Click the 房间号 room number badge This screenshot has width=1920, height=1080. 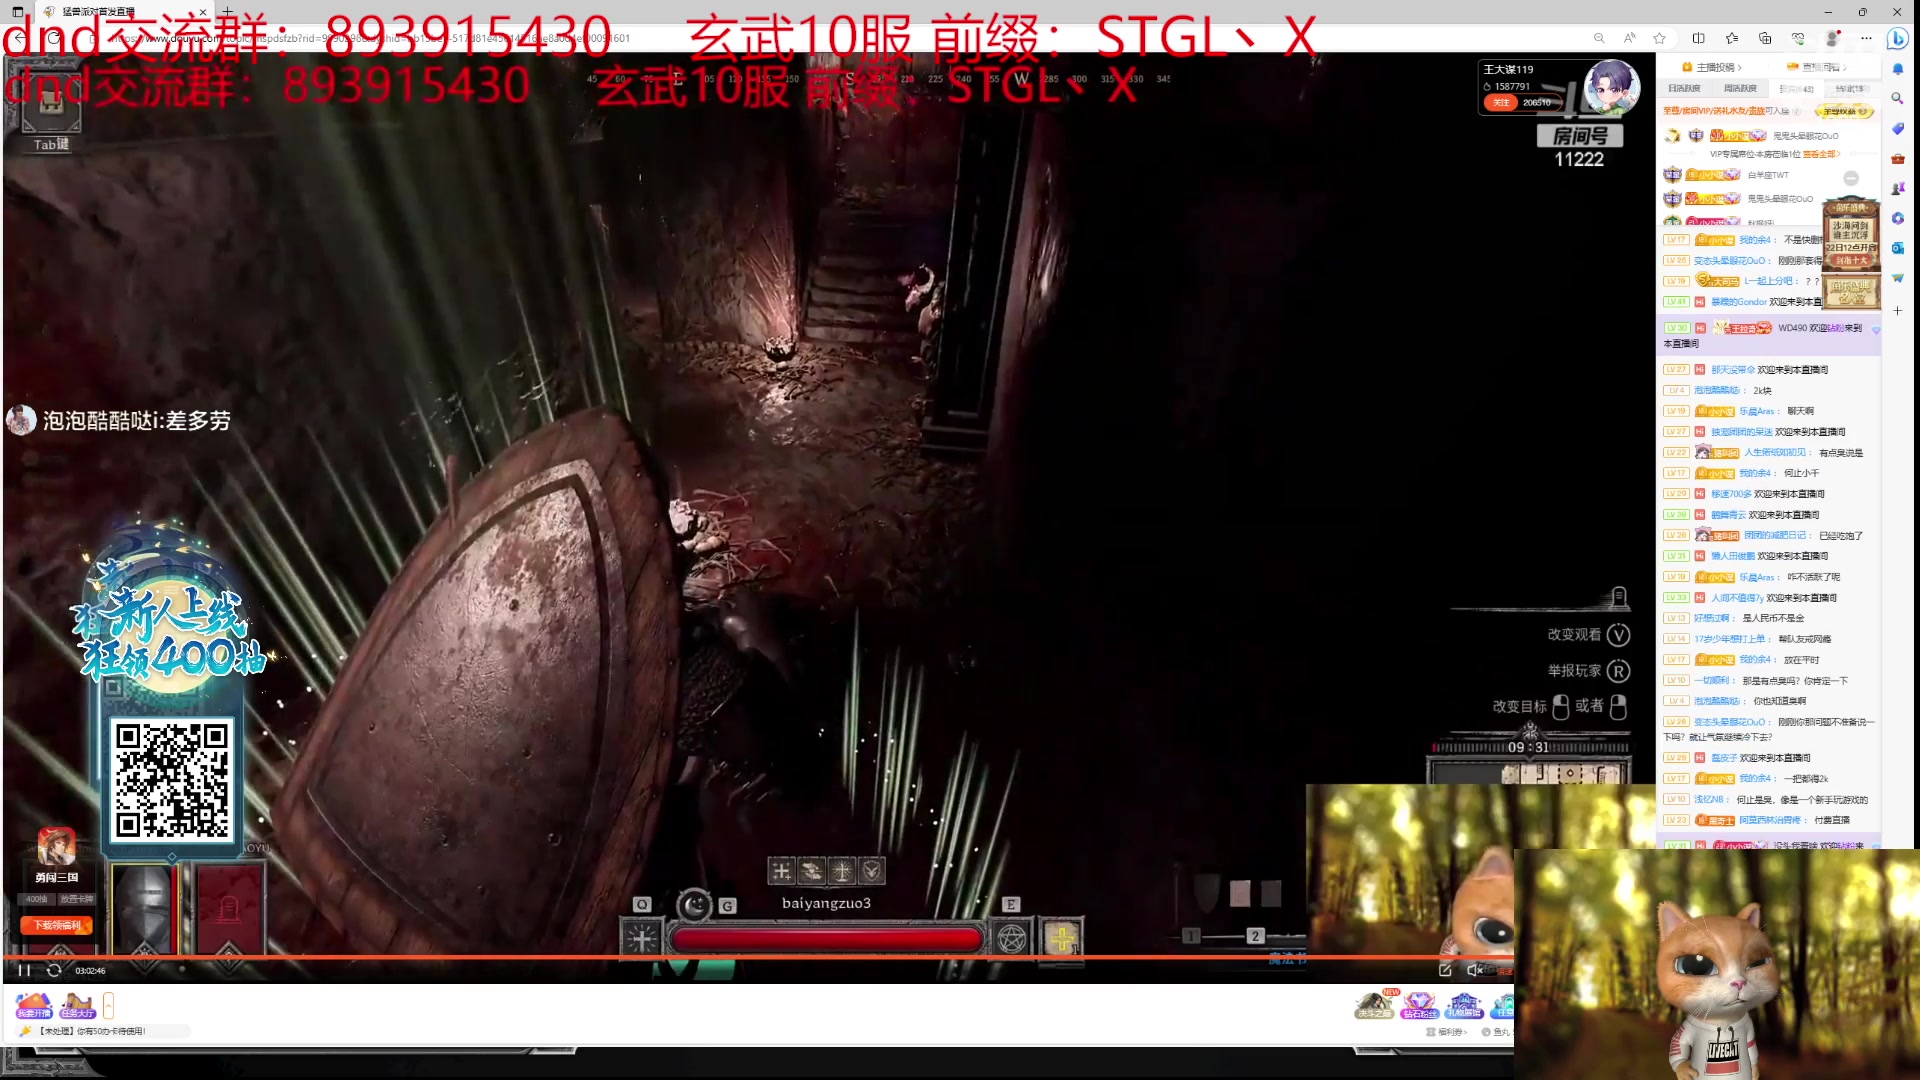click(1579, 136)
